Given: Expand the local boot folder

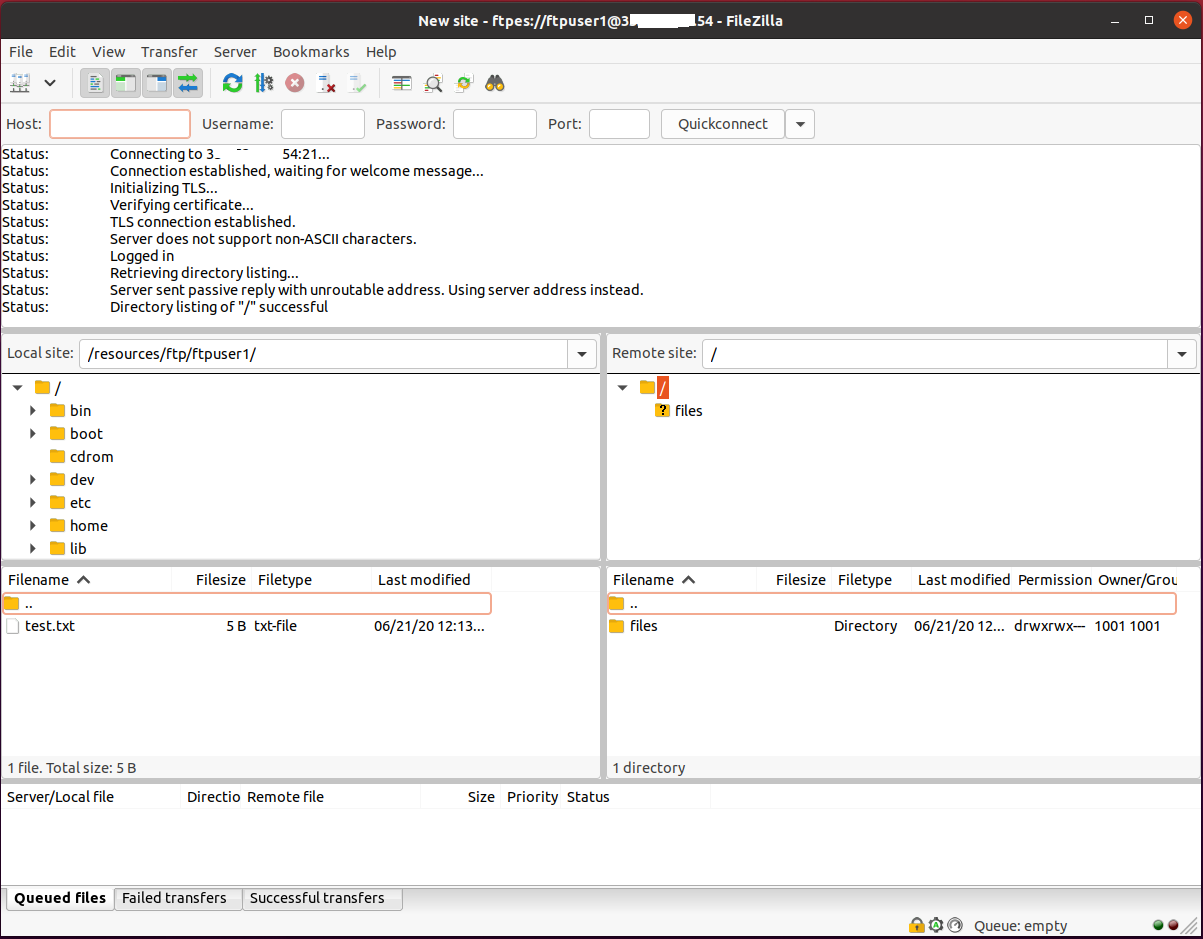Looking at the screenshot, I should click(33, 434).
